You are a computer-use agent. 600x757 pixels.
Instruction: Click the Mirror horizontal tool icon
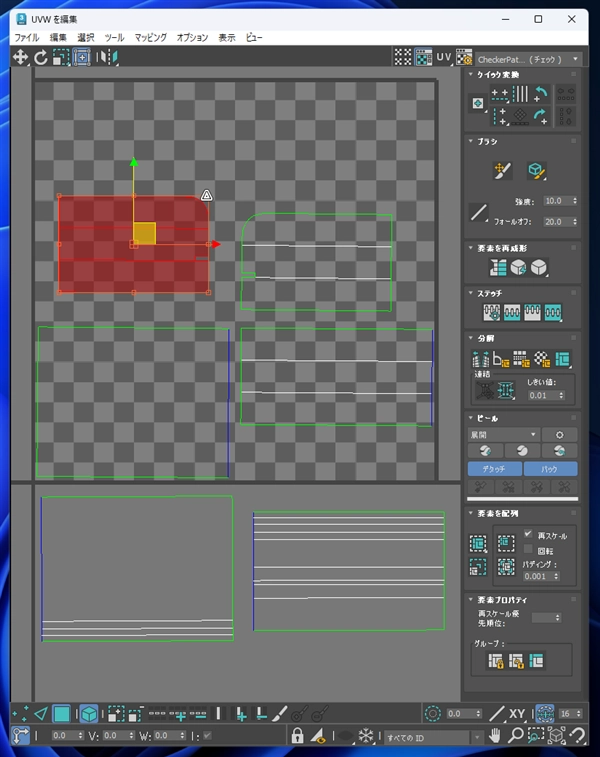click(107, 57)
